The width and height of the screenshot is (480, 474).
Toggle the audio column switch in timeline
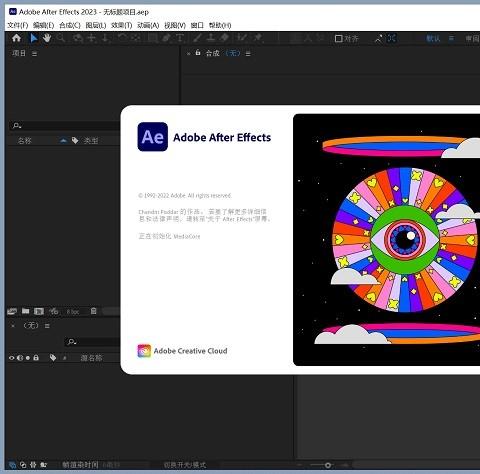pos(20,358)
